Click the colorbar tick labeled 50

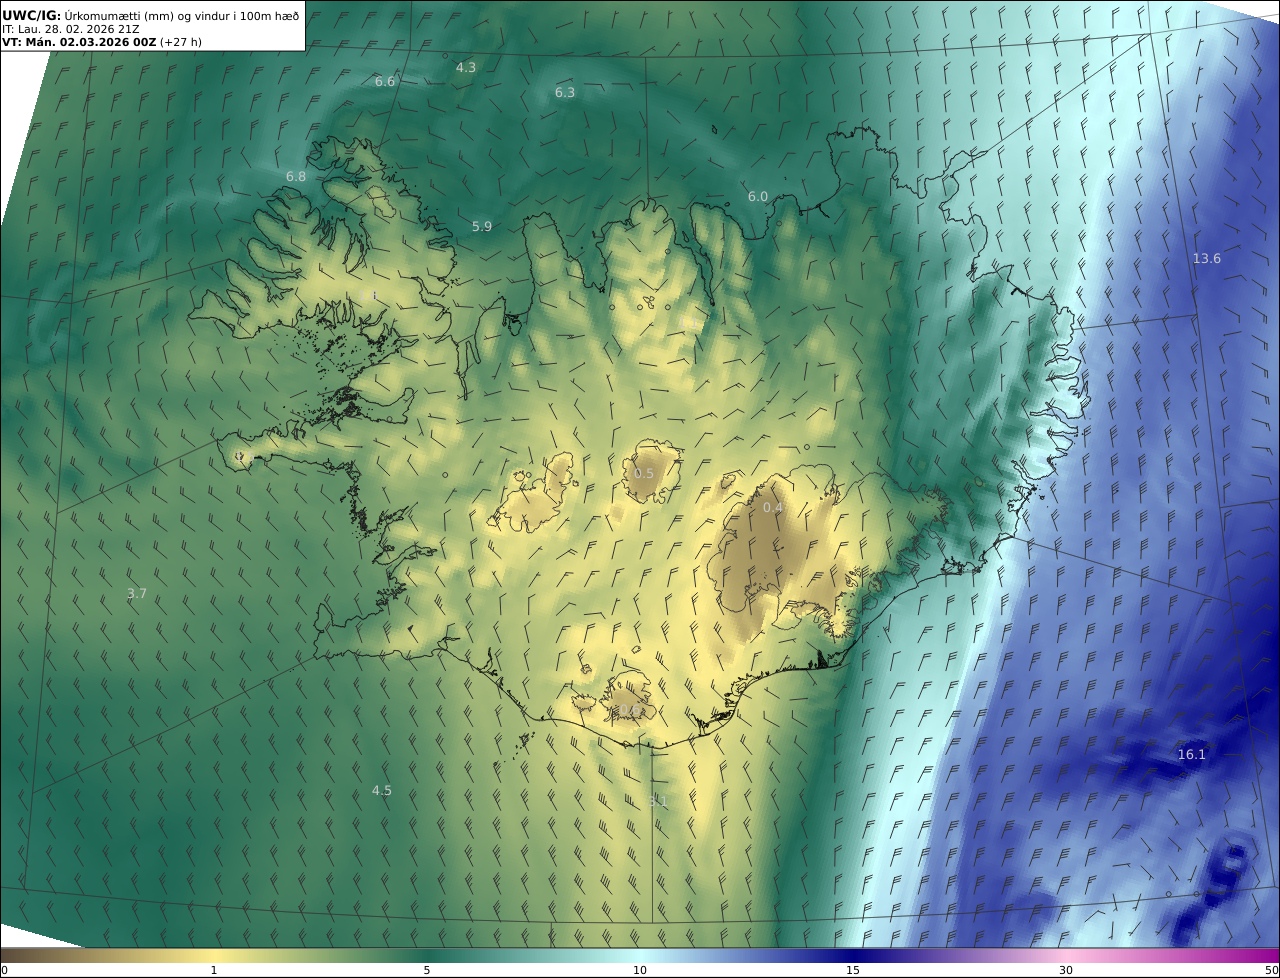click(x=1272, y=970)
